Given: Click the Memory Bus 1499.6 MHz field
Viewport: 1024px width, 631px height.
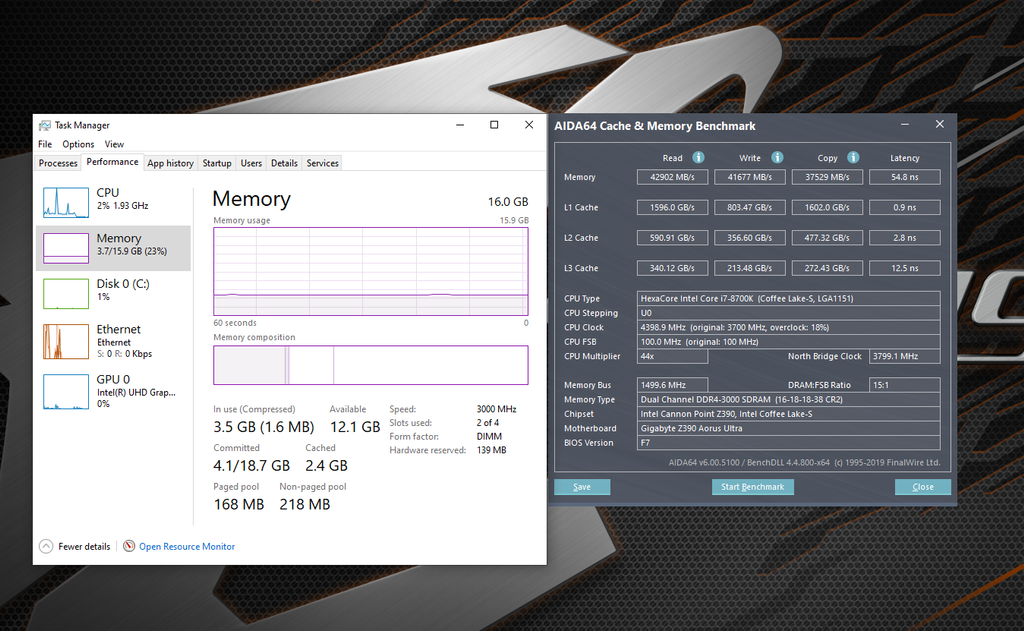Looking at the screenshot, I should 672,385.
